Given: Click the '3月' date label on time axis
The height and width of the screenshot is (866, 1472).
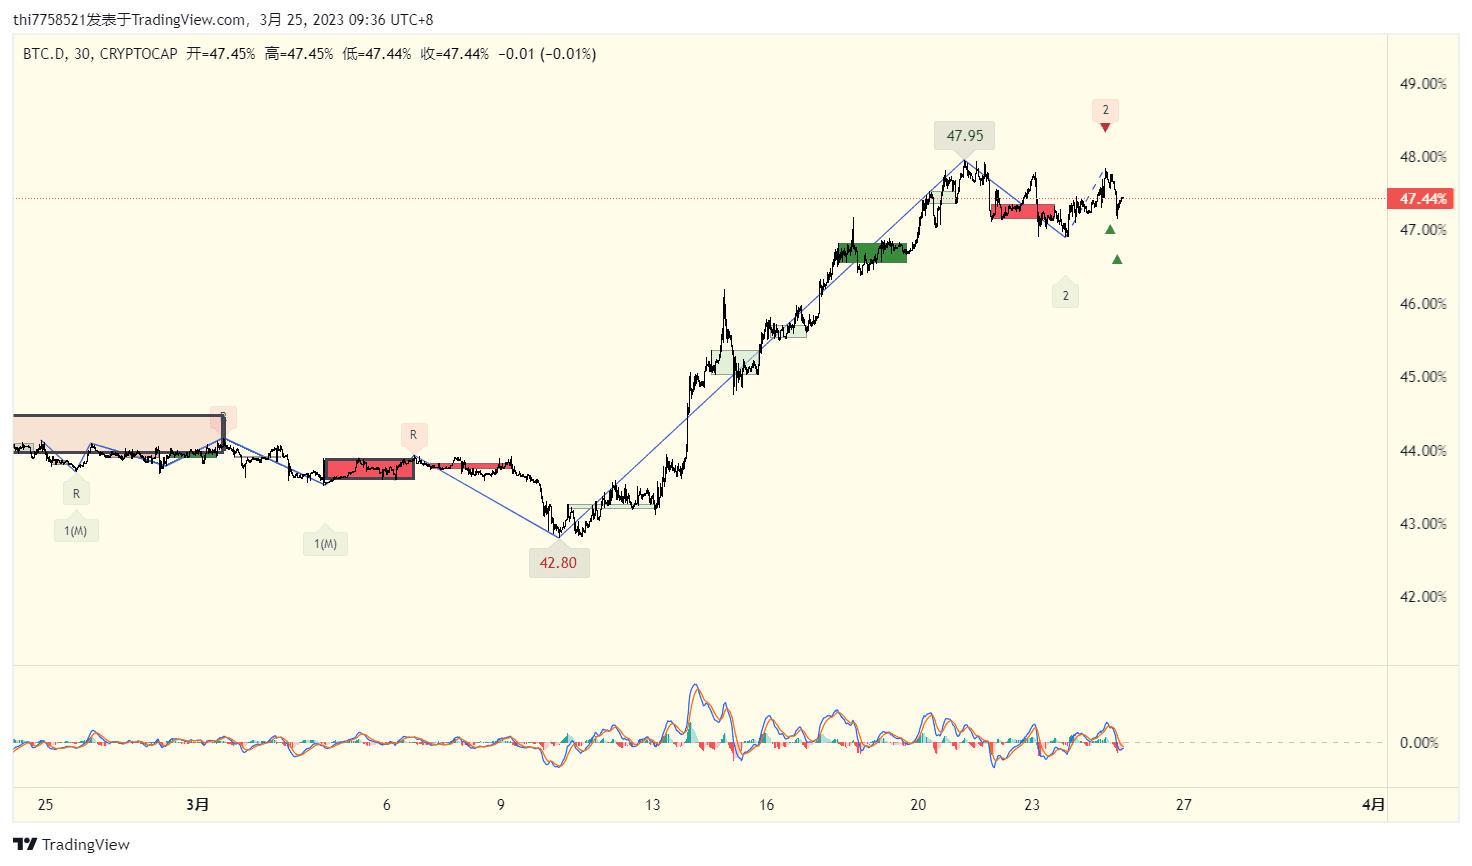Looking at the screenshot, I should pos(198,805).
